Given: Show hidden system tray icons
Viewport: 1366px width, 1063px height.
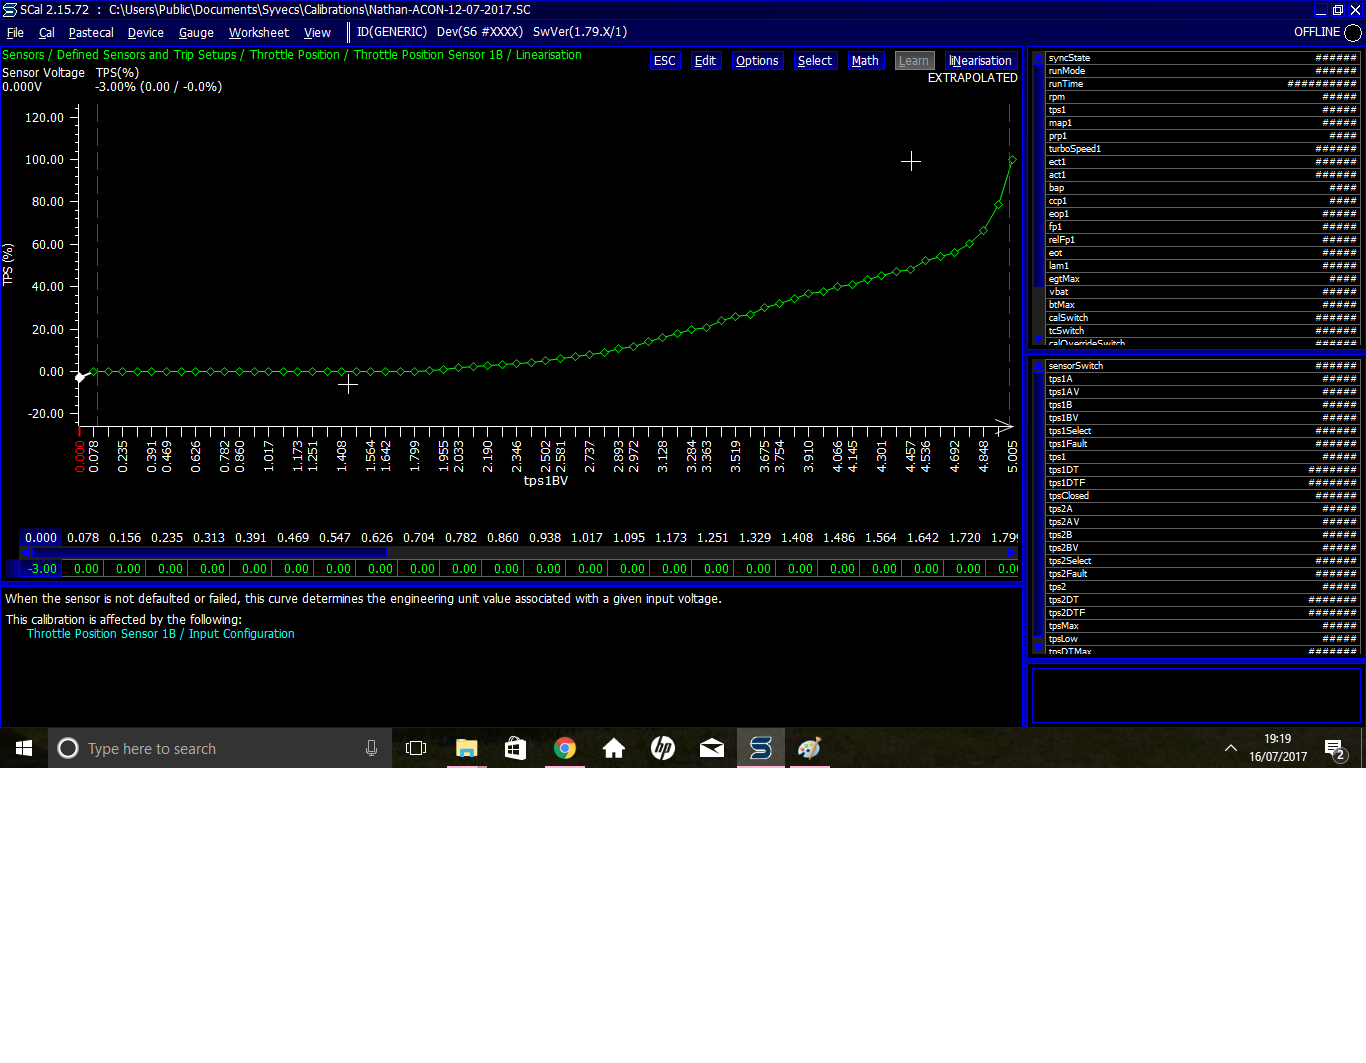Looking at the screenshot, I should click(x=1230, y=748).
